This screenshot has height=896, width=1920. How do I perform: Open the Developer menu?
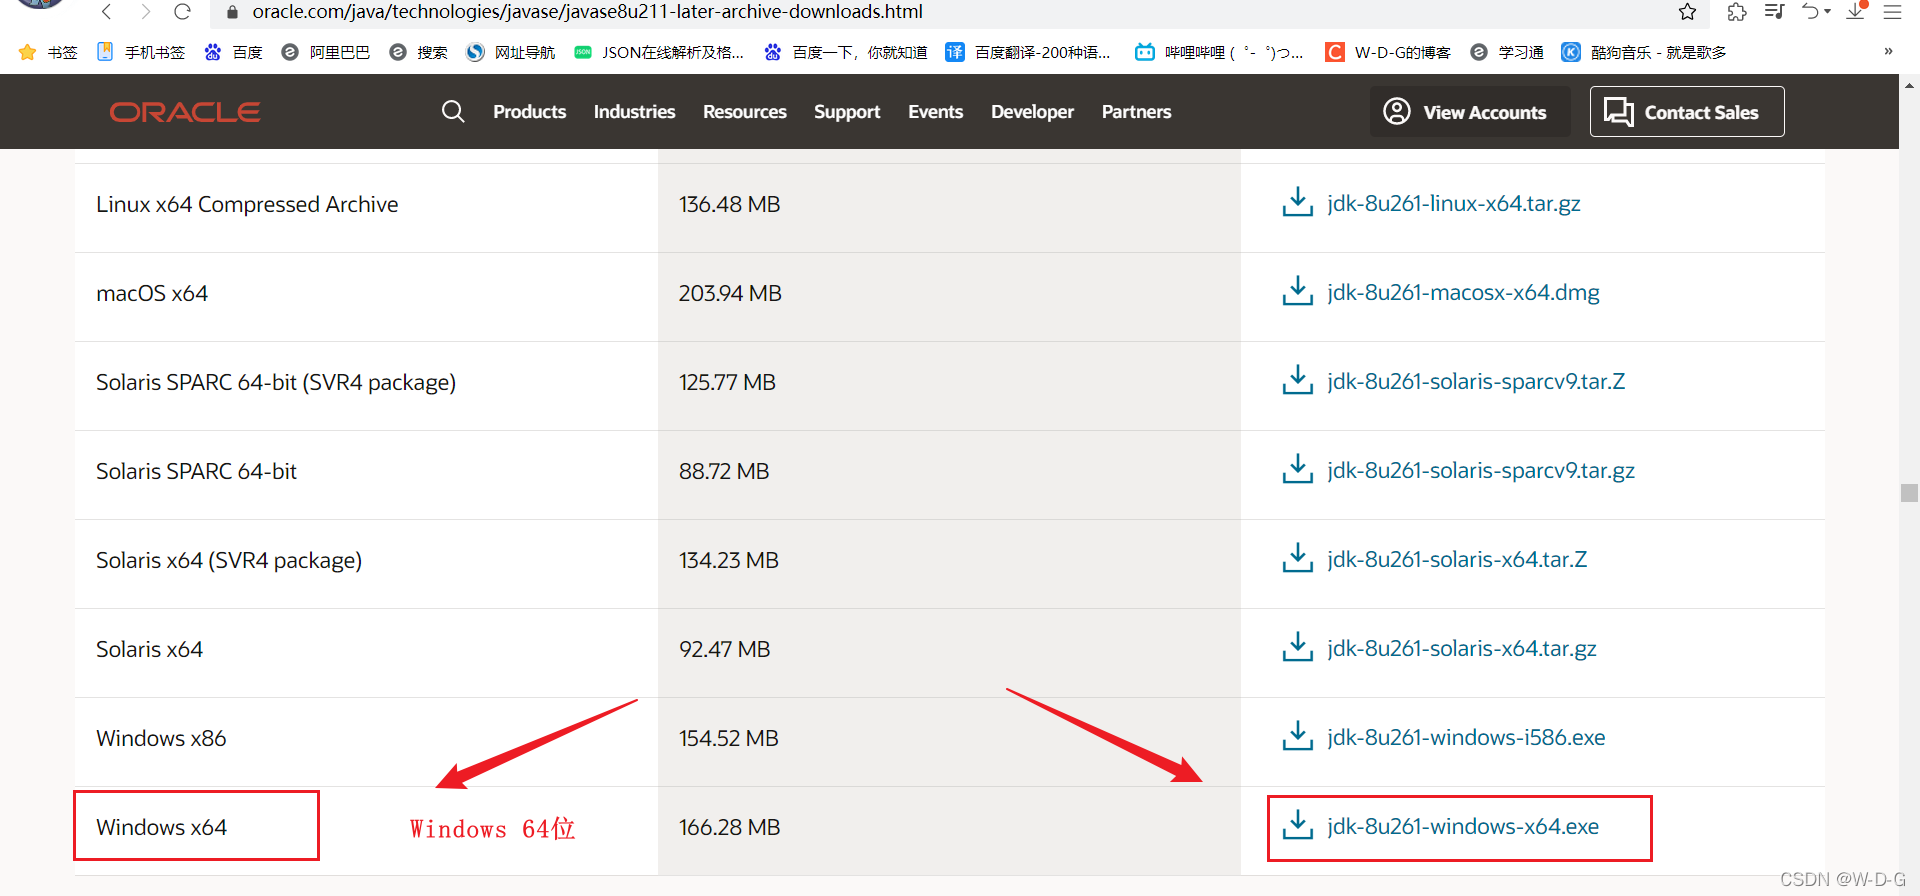tap(1032, 112)
